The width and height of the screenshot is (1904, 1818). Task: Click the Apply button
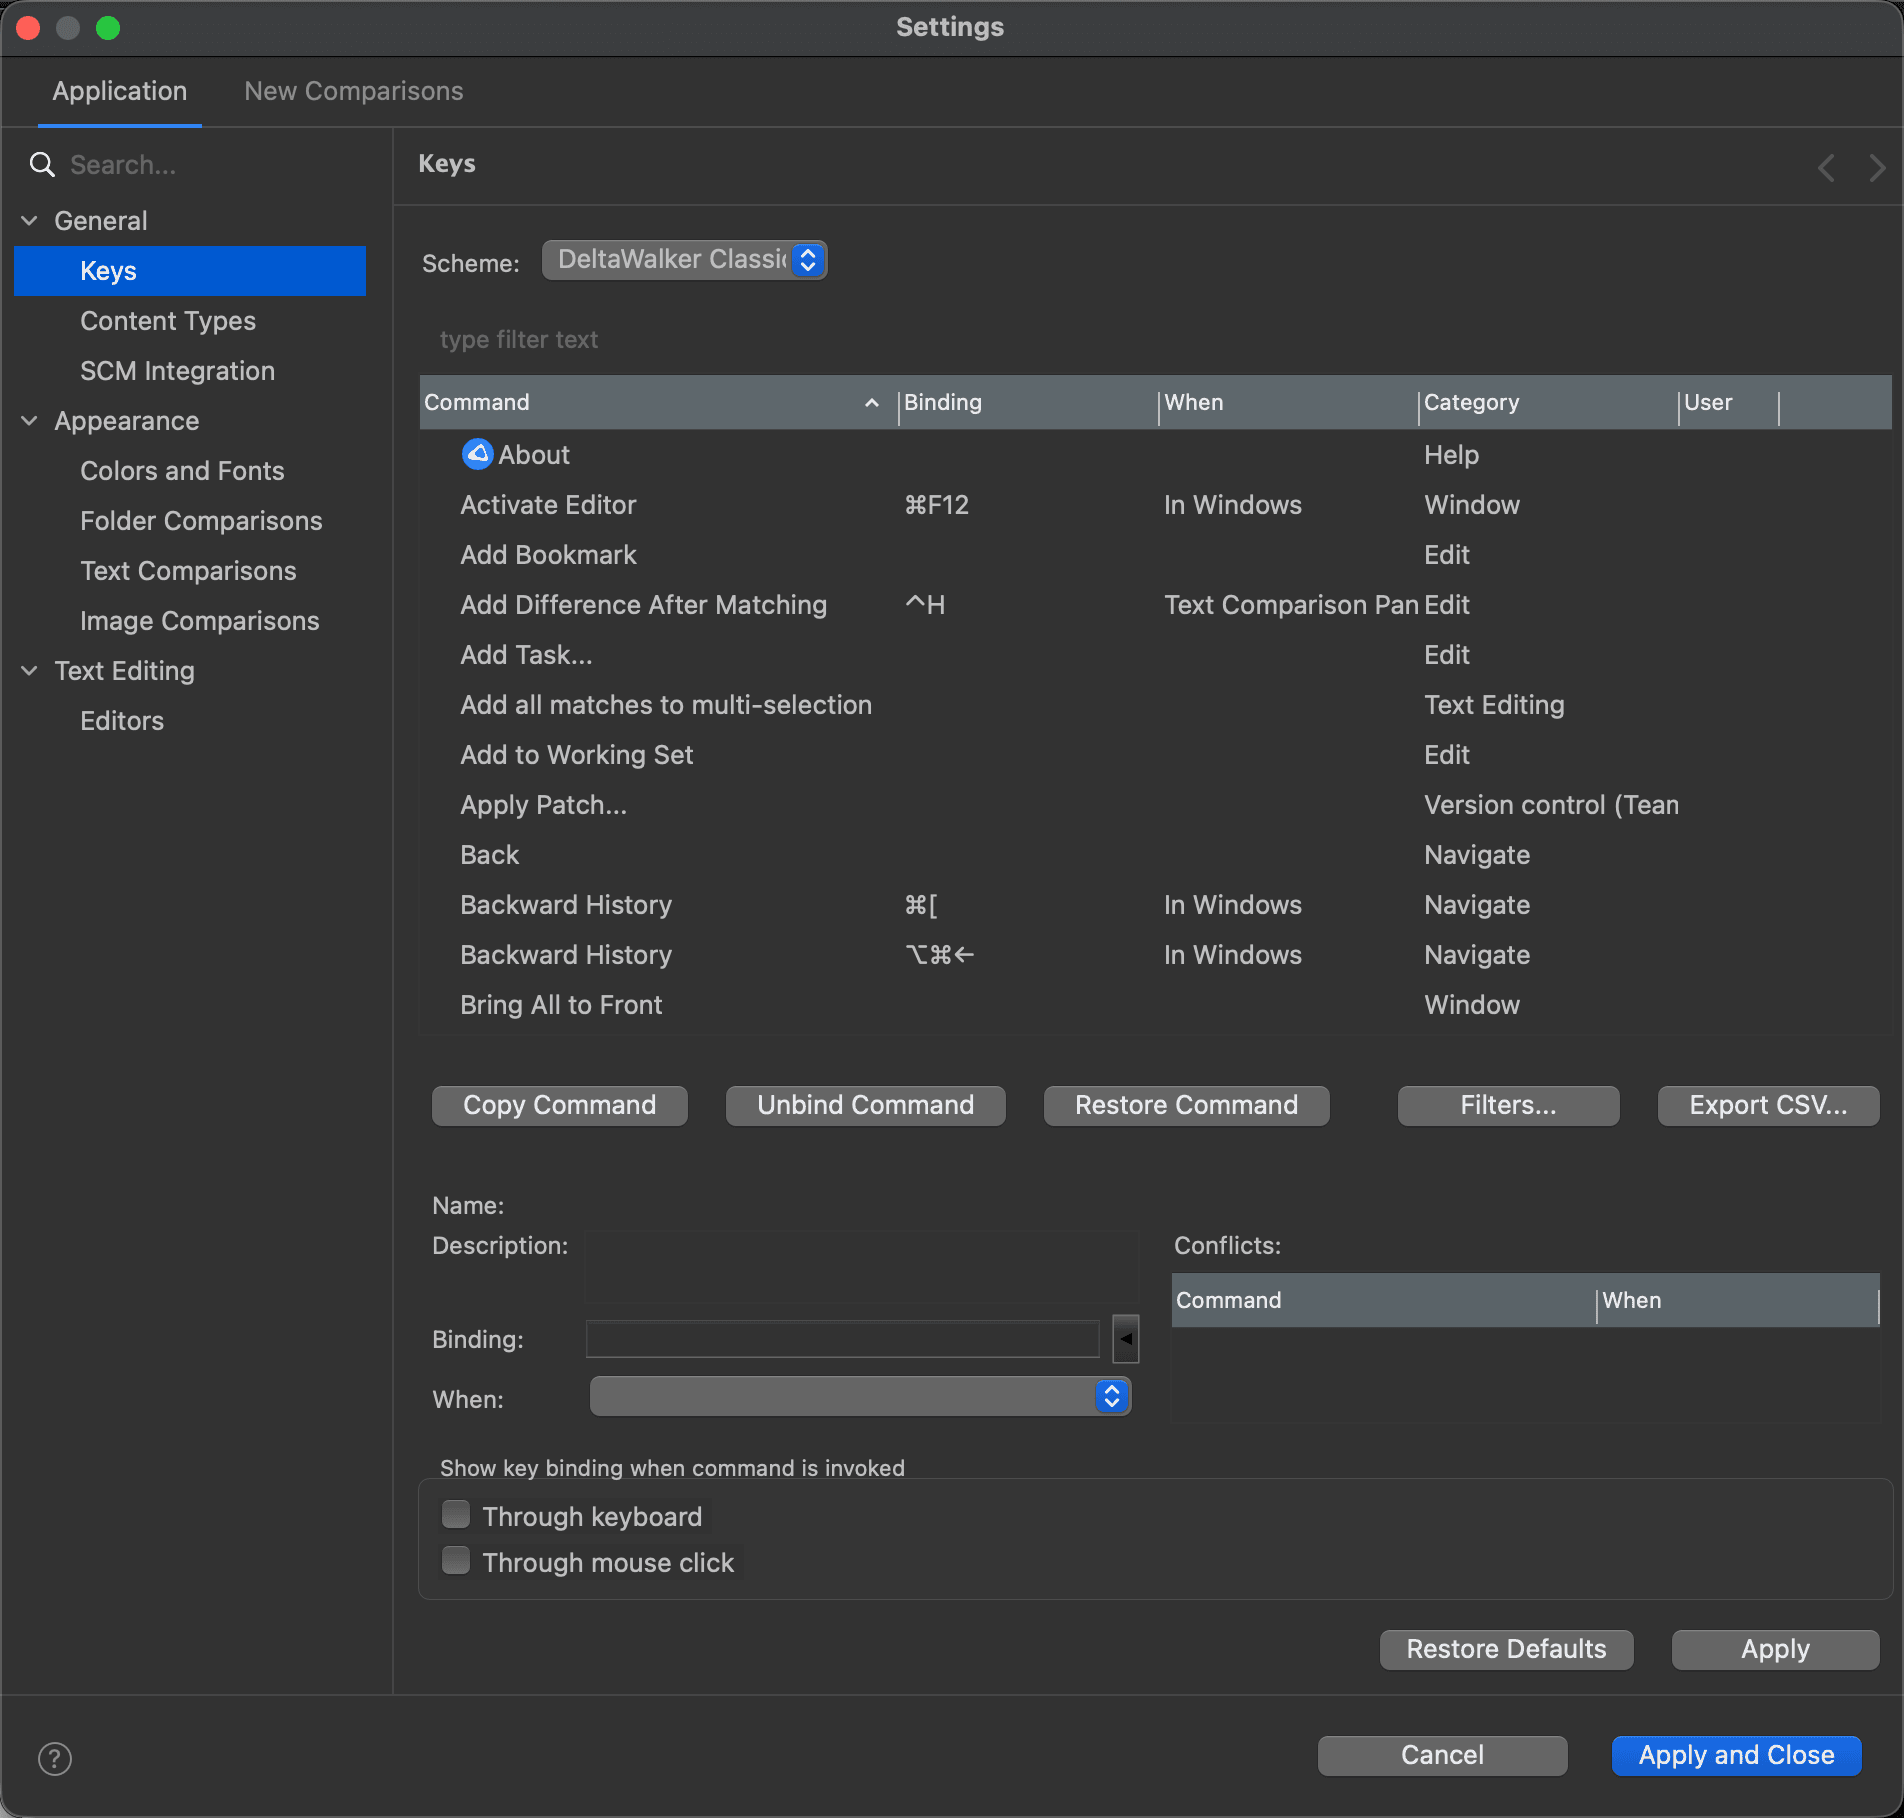click(x=1776, y=1649)
